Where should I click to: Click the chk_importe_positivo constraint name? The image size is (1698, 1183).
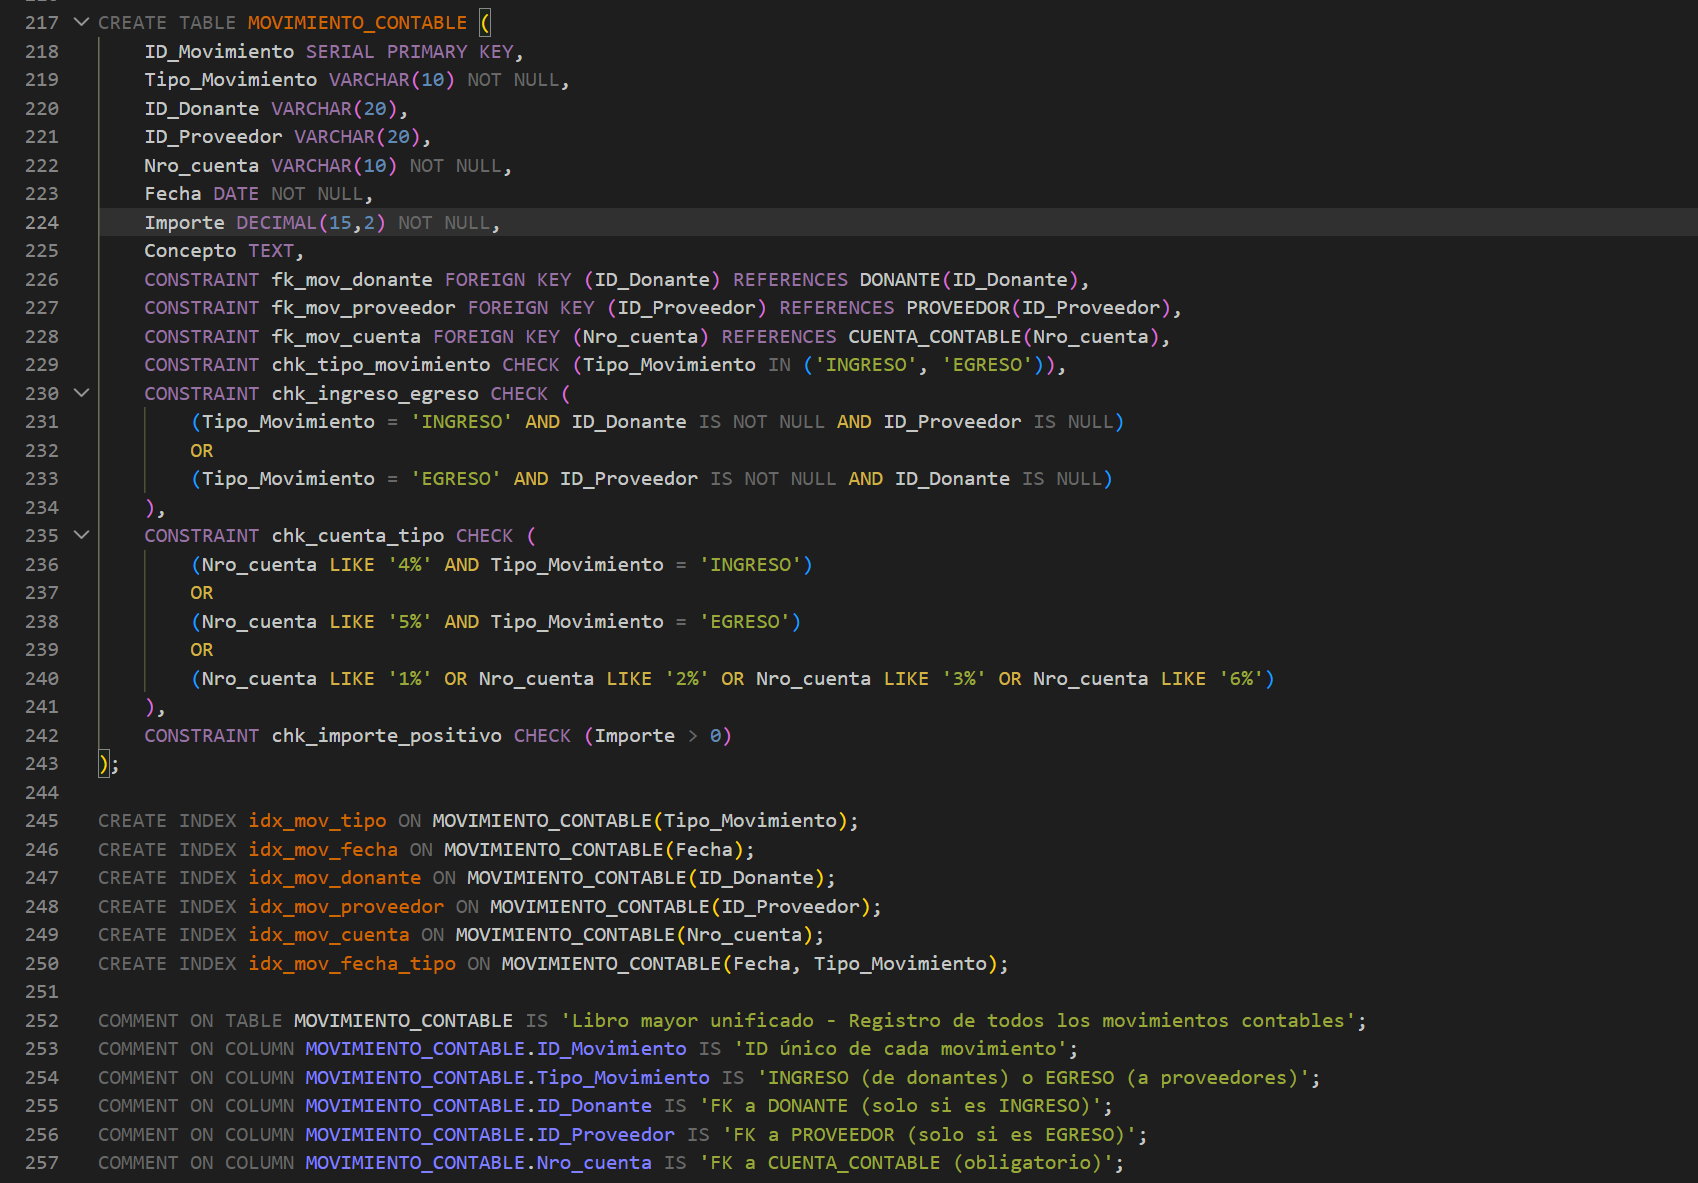(x=386, y=736)
